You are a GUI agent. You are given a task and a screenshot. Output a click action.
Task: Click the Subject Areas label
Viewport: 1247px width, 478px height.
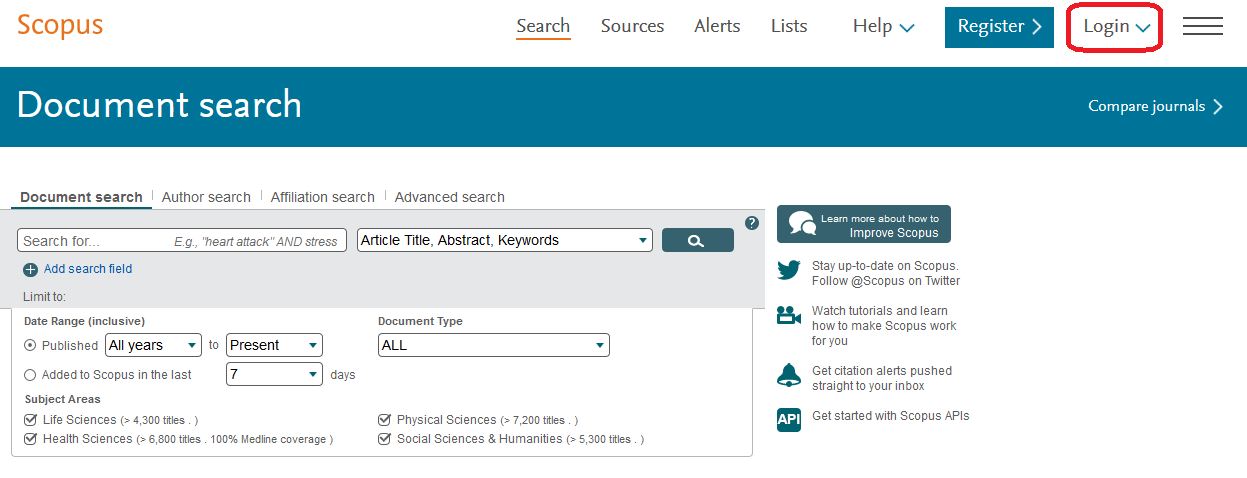pyautogui.click(x=62, y=399)
